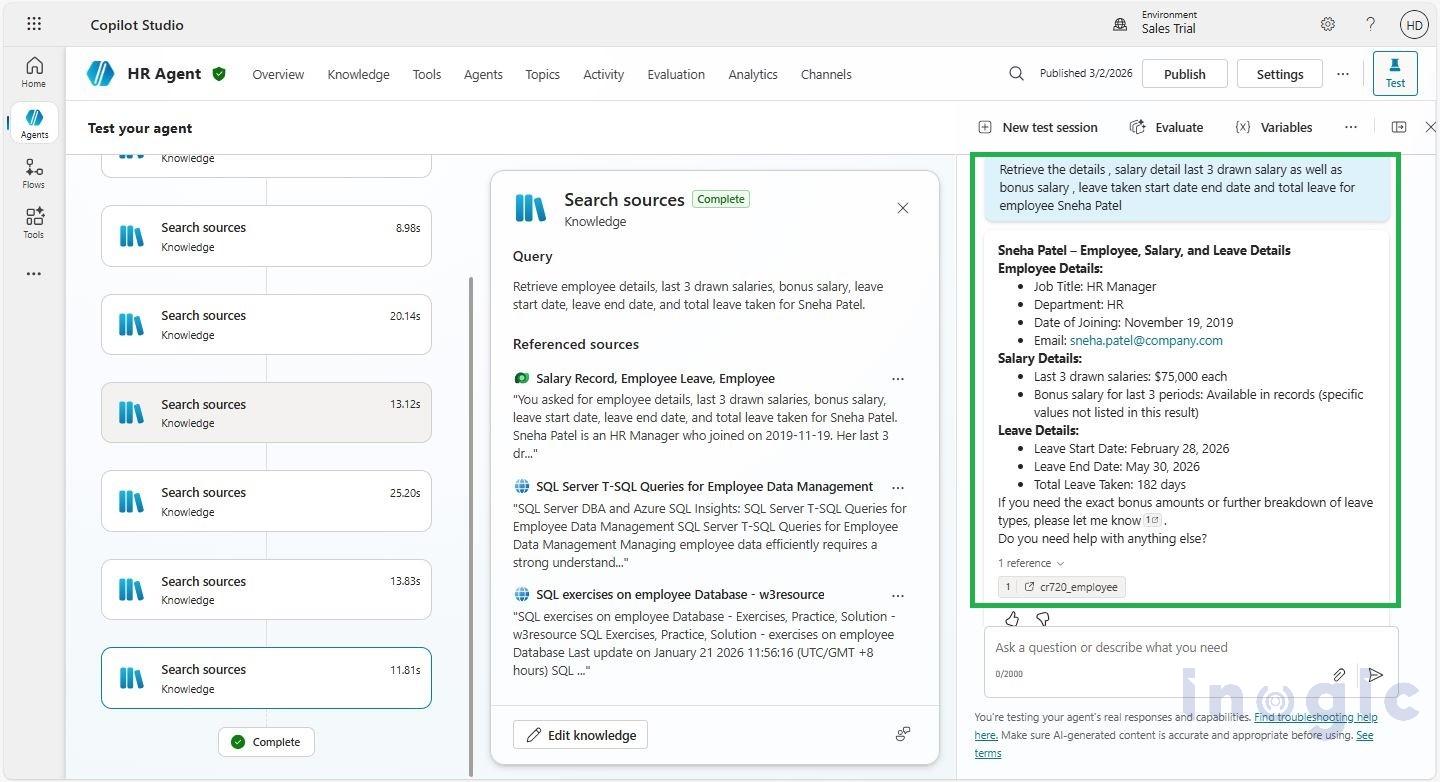Open the Salary Record source options menu
Viewport: 1440px width, 782px height.
click(897, 379)
